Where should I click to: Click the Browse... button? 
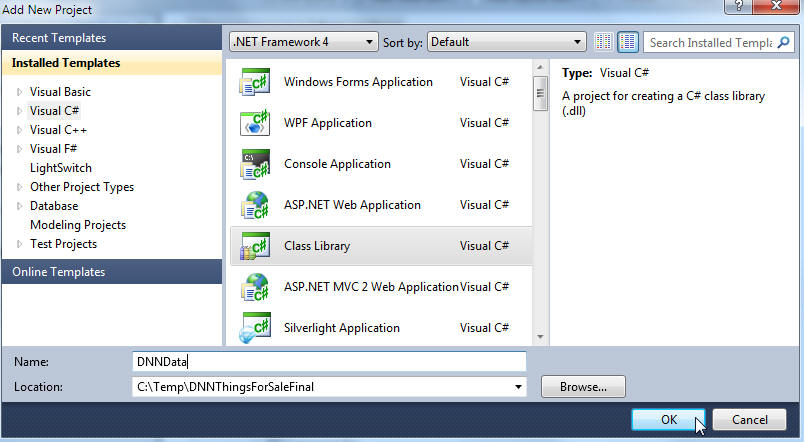point(583,387)
